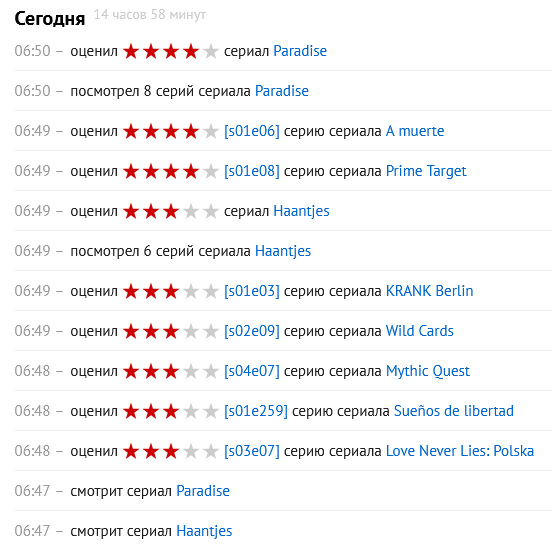This screenshot has width=552, height=547.
Task: Open Paradise in the watched 8 episodes row
Action: click(282, 91)
